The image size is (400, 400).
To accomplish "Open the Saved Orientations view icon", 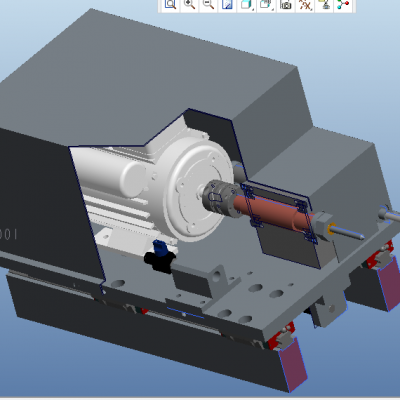I will click(265, 4).
